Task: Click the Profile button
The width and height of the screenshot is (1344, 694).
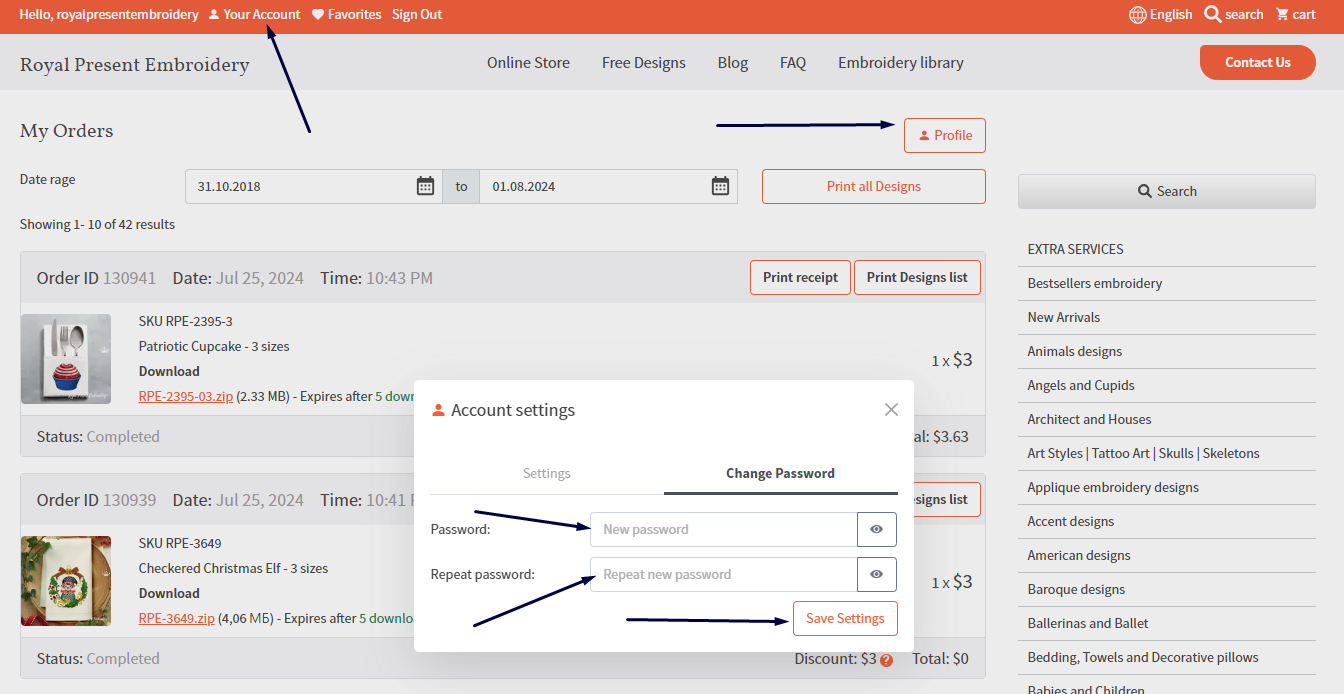Action: [944, 136]
